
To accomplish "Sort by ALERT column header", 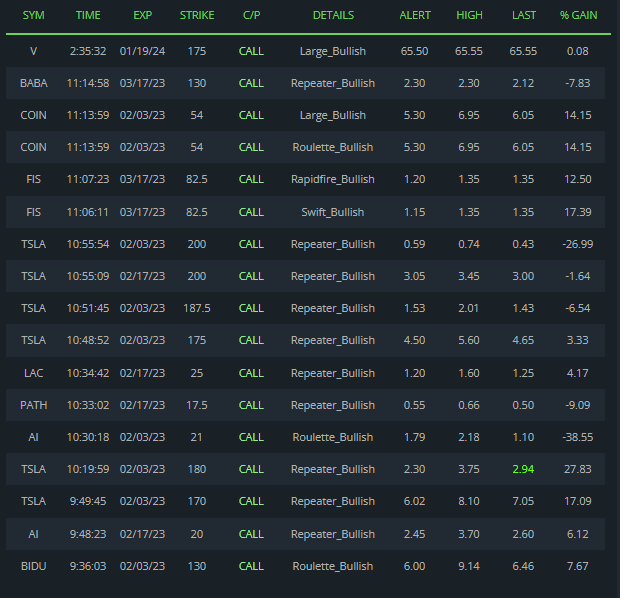I will (x=414, y=15).
